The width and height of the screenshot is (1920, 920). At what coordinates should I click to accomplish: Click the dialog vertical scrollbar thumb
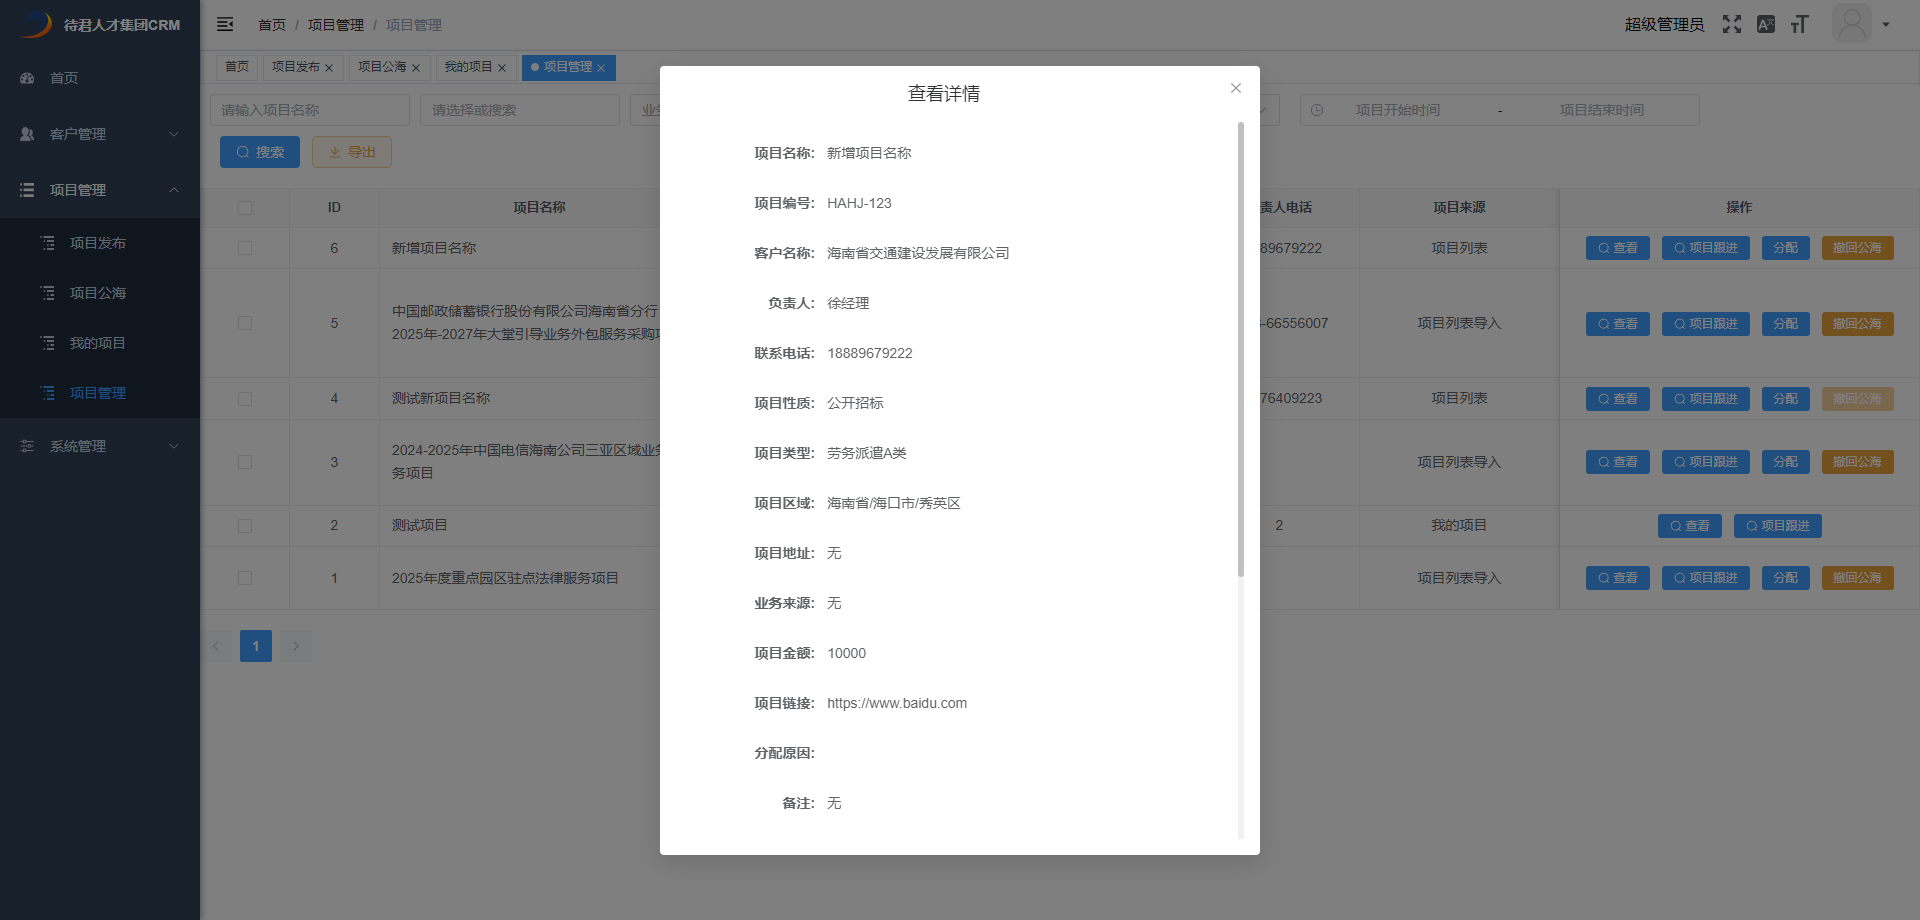(1241, 350)
